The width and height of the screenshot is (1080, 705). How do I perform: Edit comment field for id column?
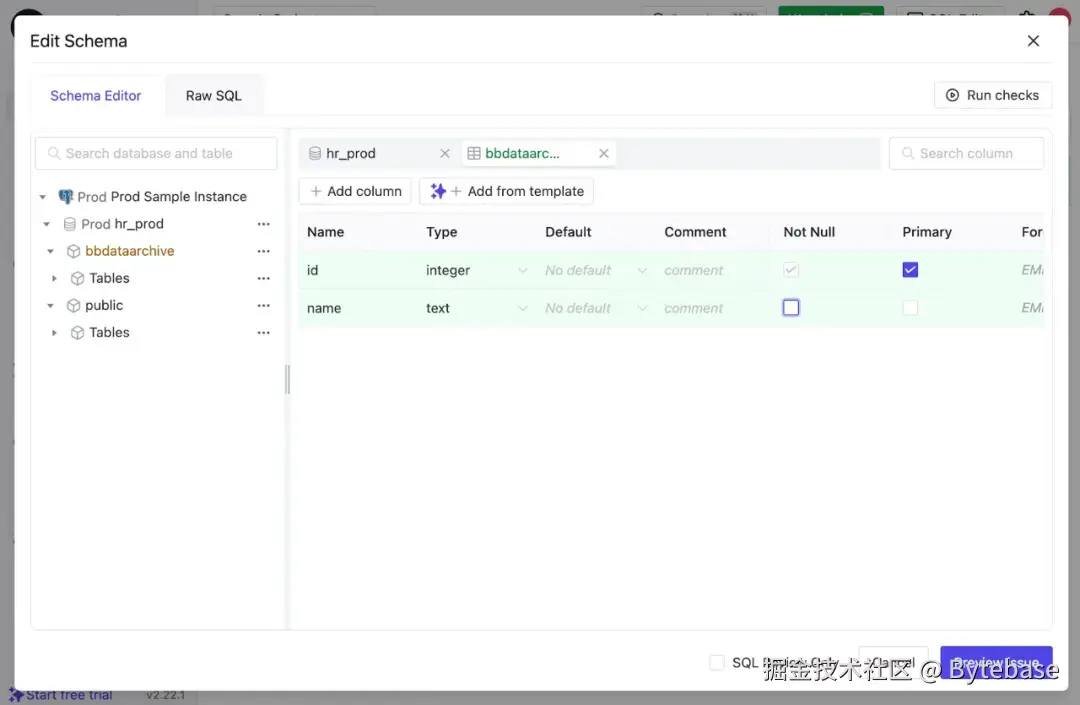pyautogui.click(x=714, y=270)
